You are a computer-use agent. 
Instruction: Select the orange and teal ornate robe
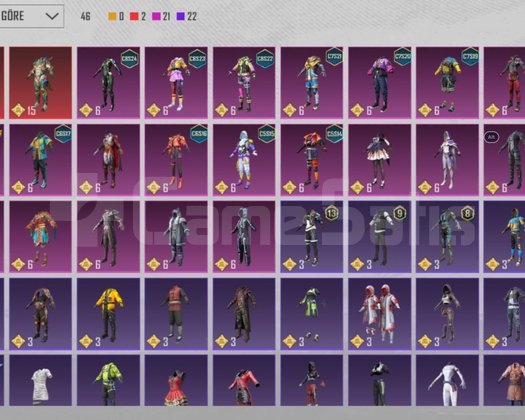[41, 237]
